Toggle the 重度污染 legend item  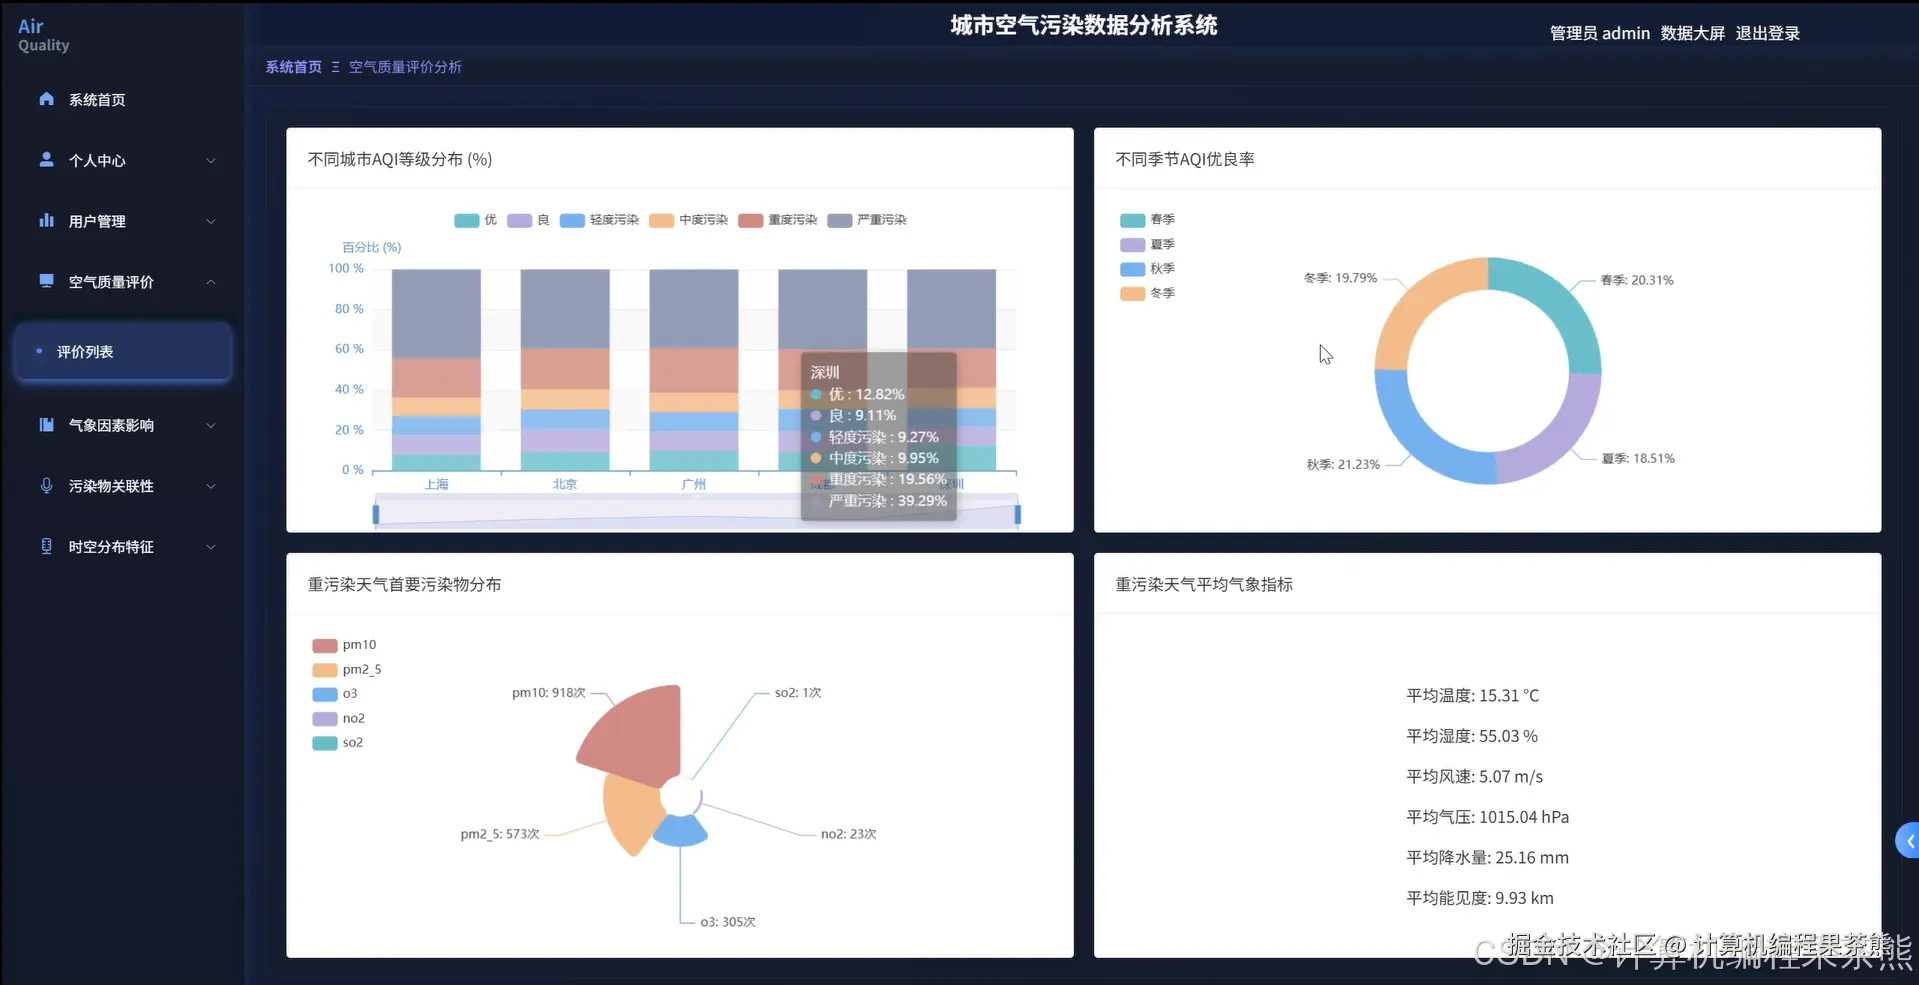tap(777, 220)
